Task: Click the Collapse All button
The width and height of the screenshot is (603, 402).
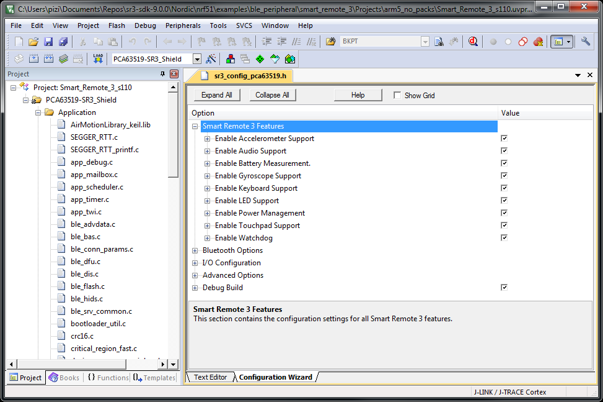Action: tap(272, 95)
